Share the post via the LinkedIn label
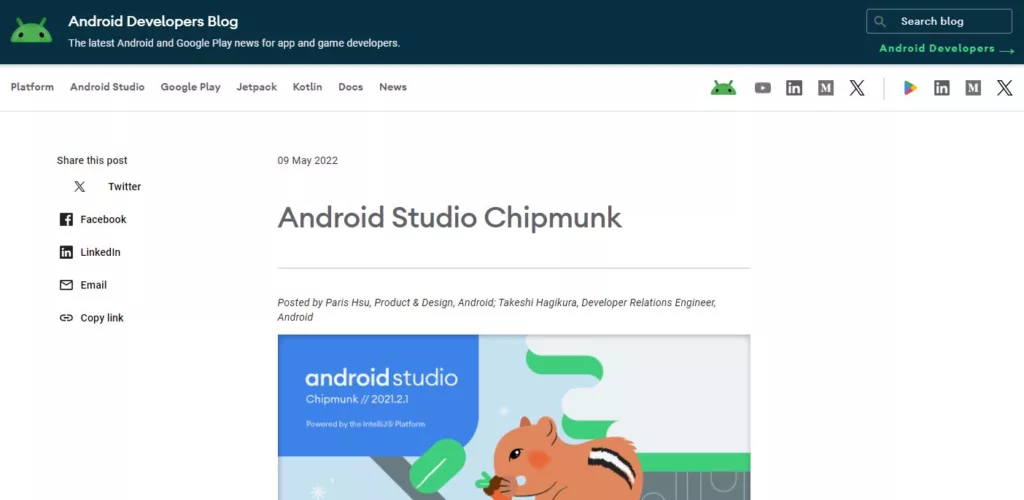 tap(101, 252)
